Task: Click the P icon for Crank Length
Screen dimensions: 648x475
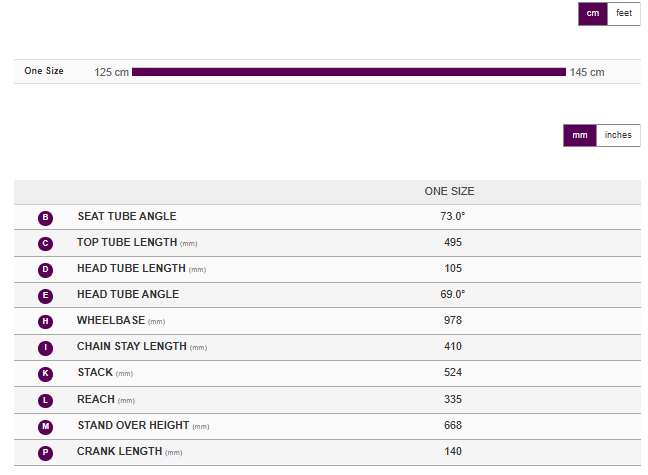Action: pos(45,452)
